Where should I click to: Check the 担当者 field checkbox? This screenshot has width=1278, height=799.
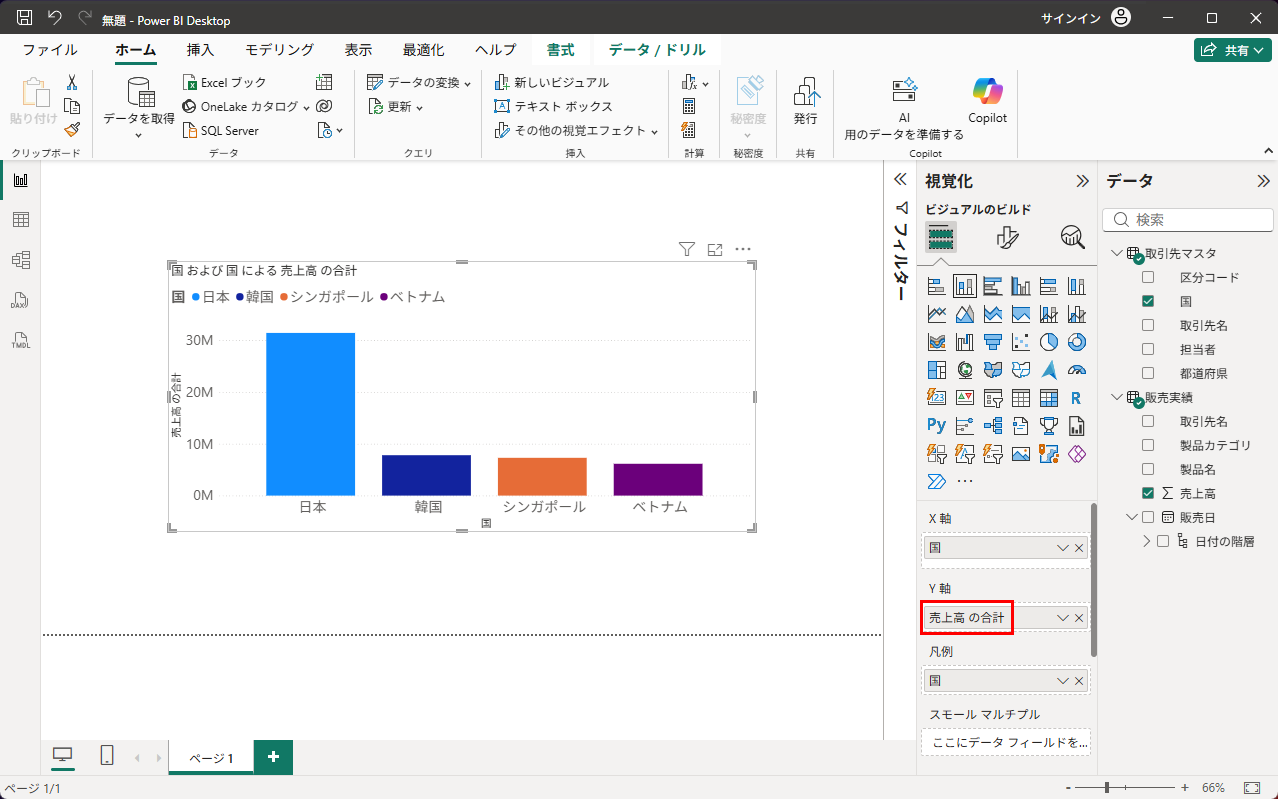pos(1148,349)
